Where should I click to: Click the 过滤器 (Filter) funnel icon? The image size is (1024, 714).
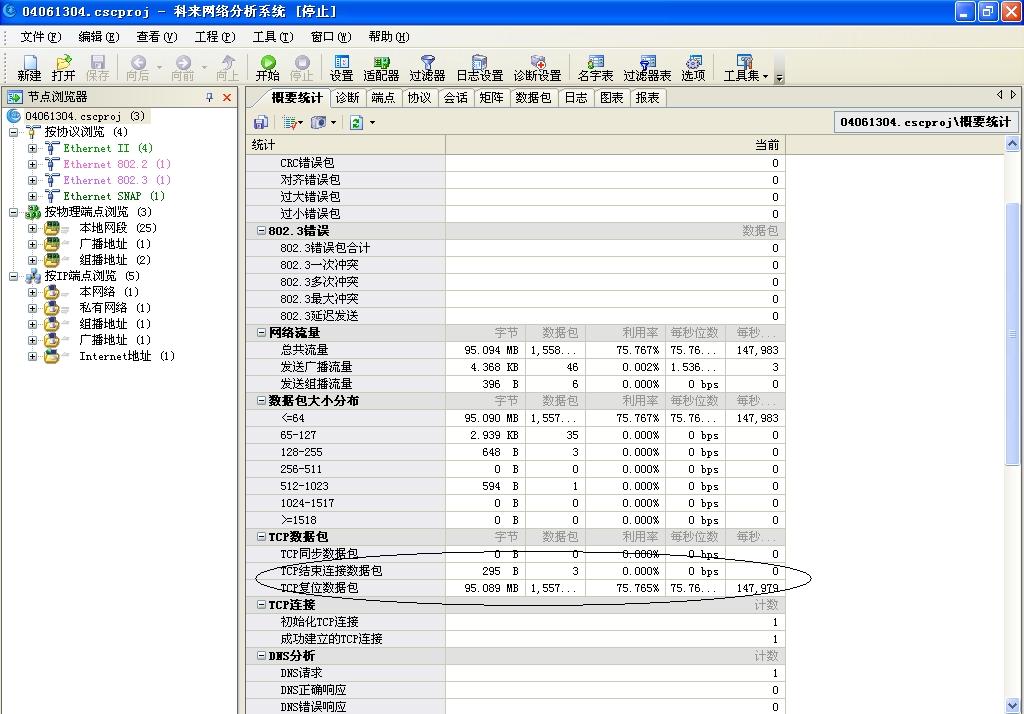click(427, 63)
